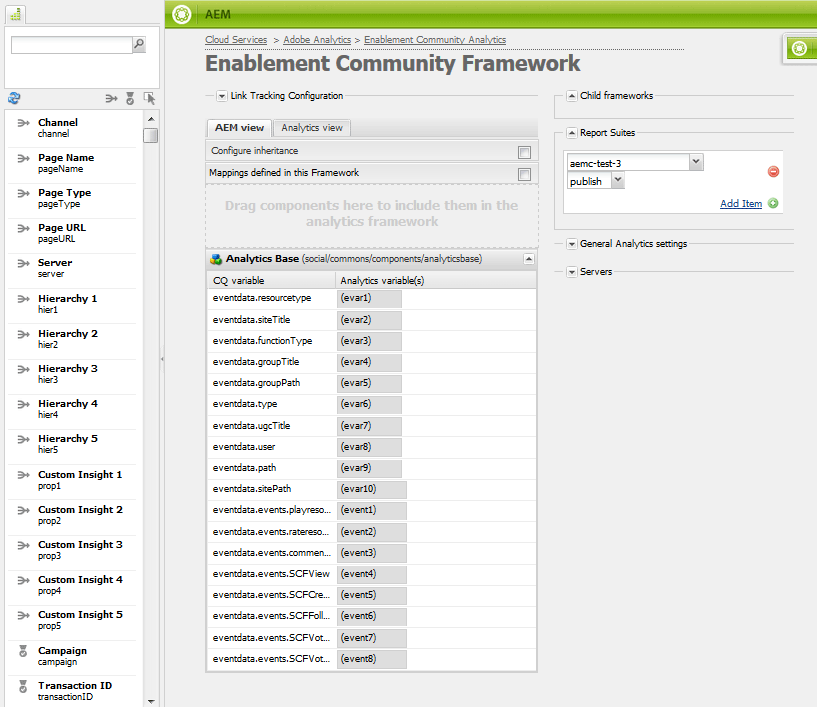Collapse the Analytics Base panel arrow
The image size is (817, 707).
click(528, 259)
